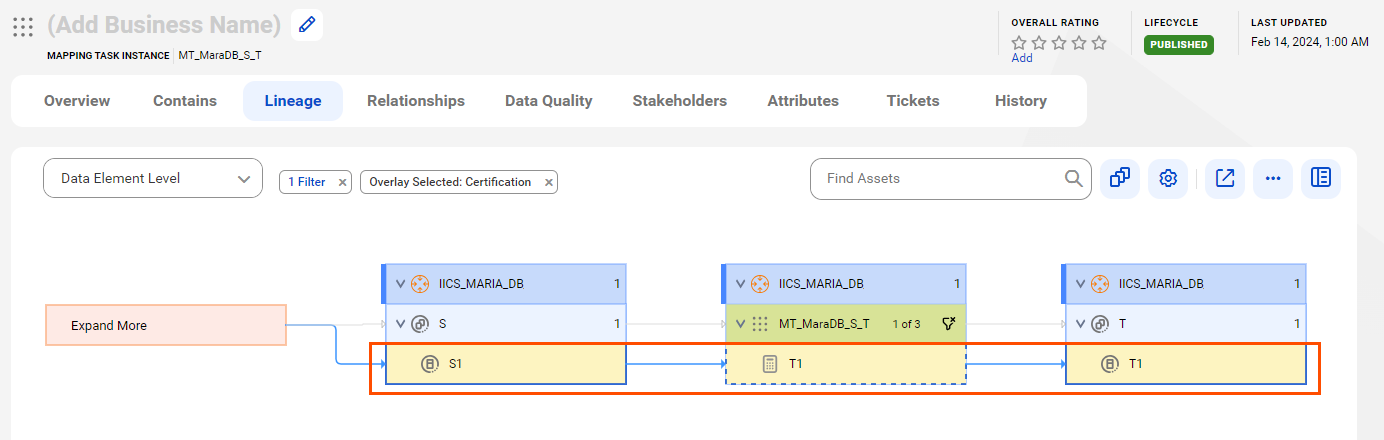Remove the 1 Filter chip
1384x440 pixels.
(x=342, y=182)
